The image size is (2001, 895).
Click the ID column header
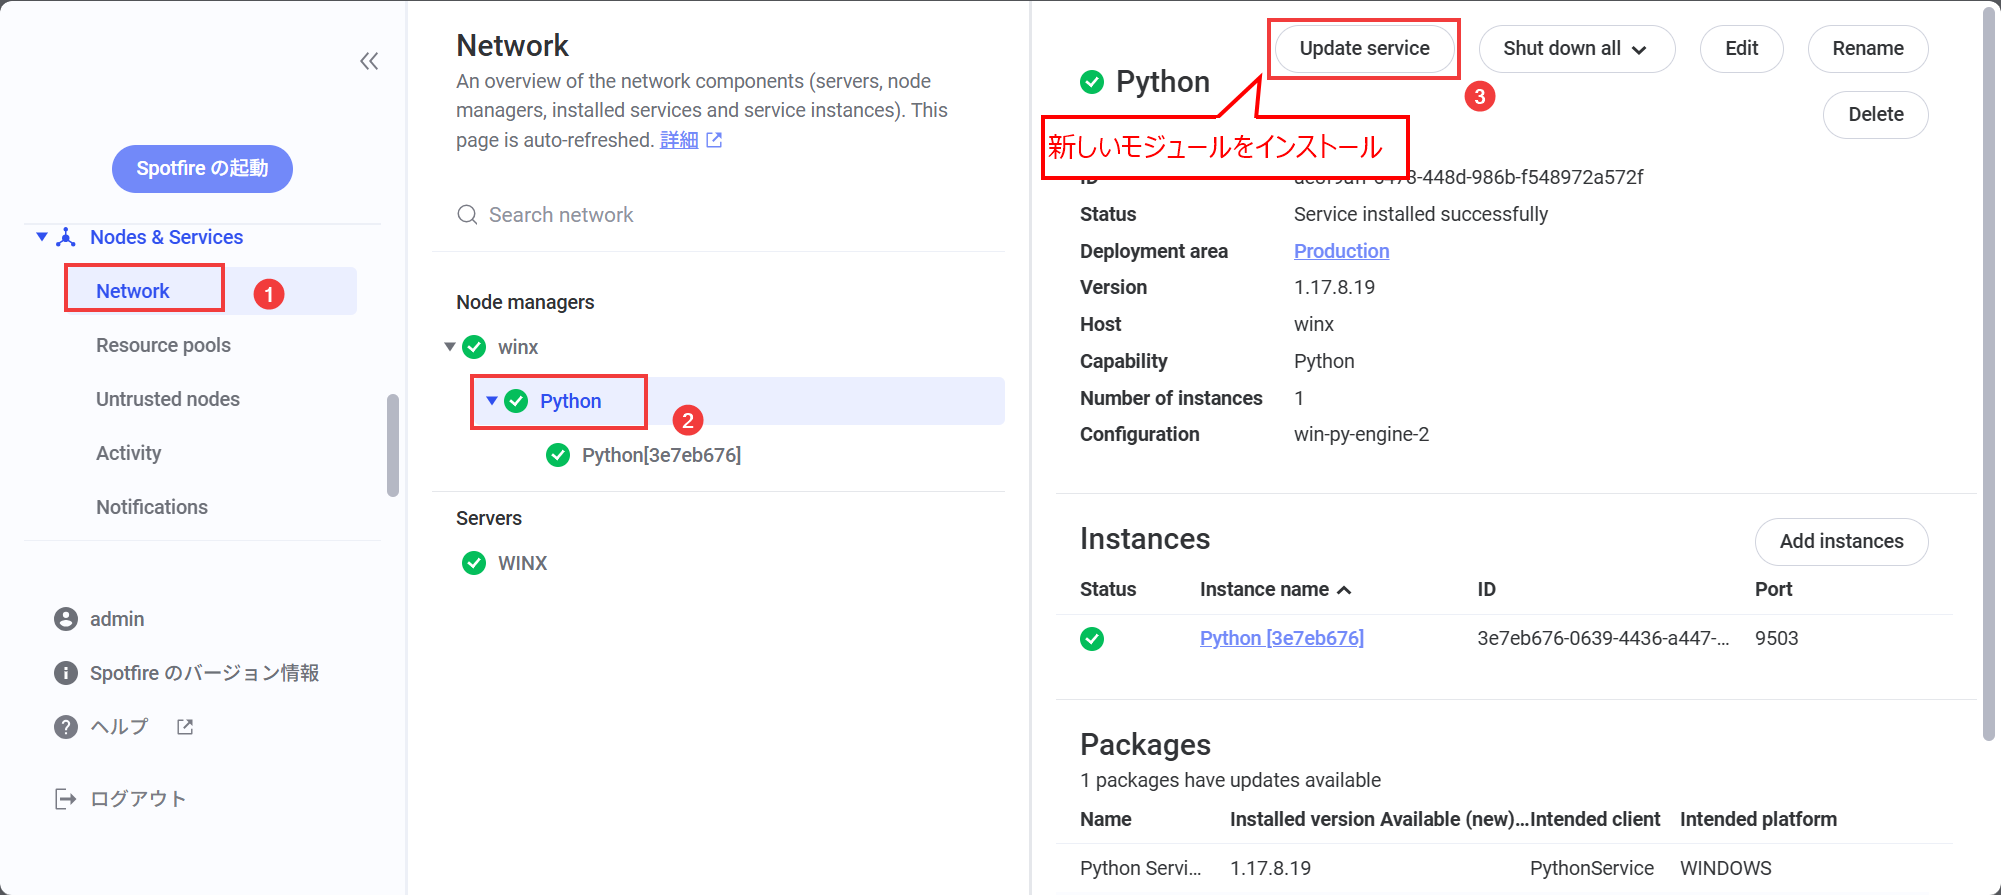point(1487,589)
